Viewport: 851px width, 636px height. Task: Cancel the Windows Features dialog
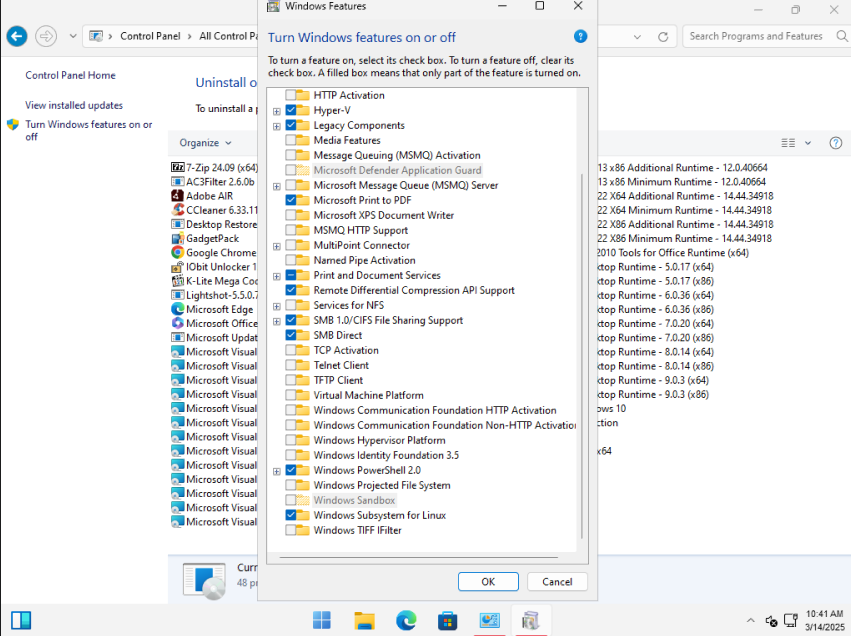point(557,582)
